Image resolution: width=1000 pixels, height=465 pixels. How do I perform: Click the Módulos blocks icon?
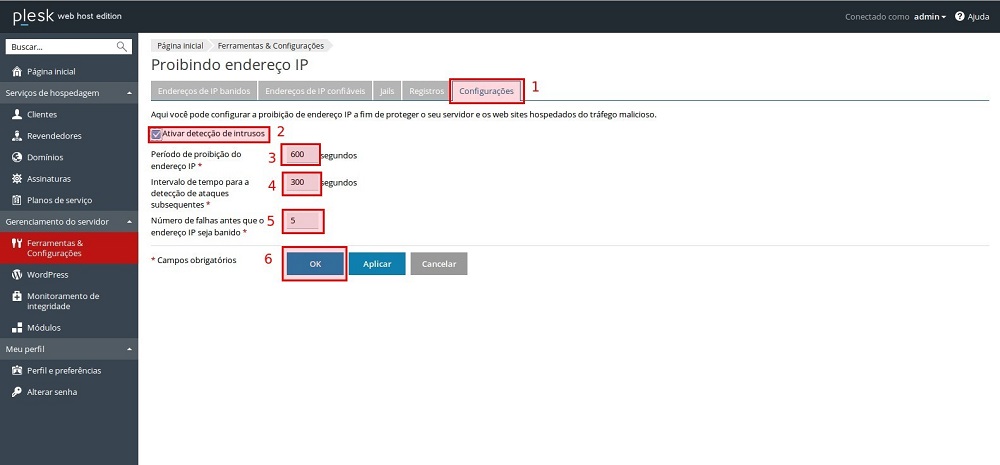(17, 327)
